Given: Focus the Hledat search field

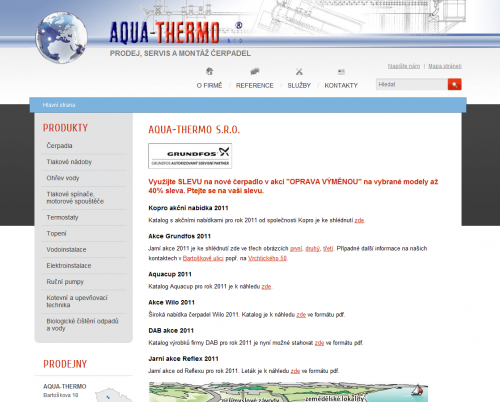Looking at the screenshot, I should tap(412, 84).
